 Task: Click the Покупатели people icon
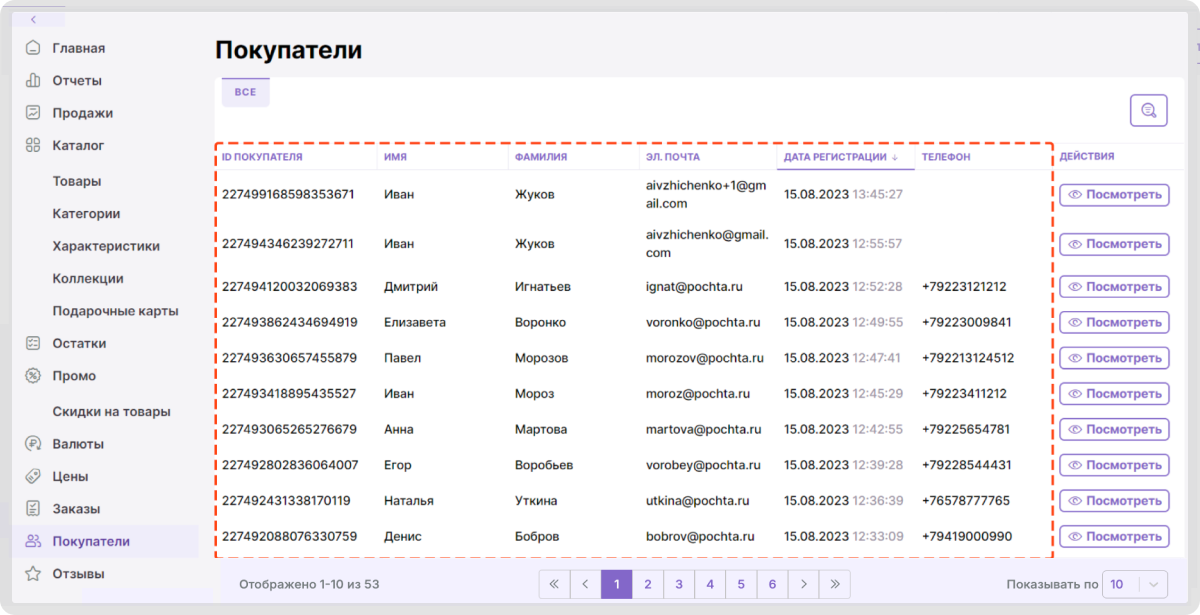pyautogui.click(x=33, y=541)
